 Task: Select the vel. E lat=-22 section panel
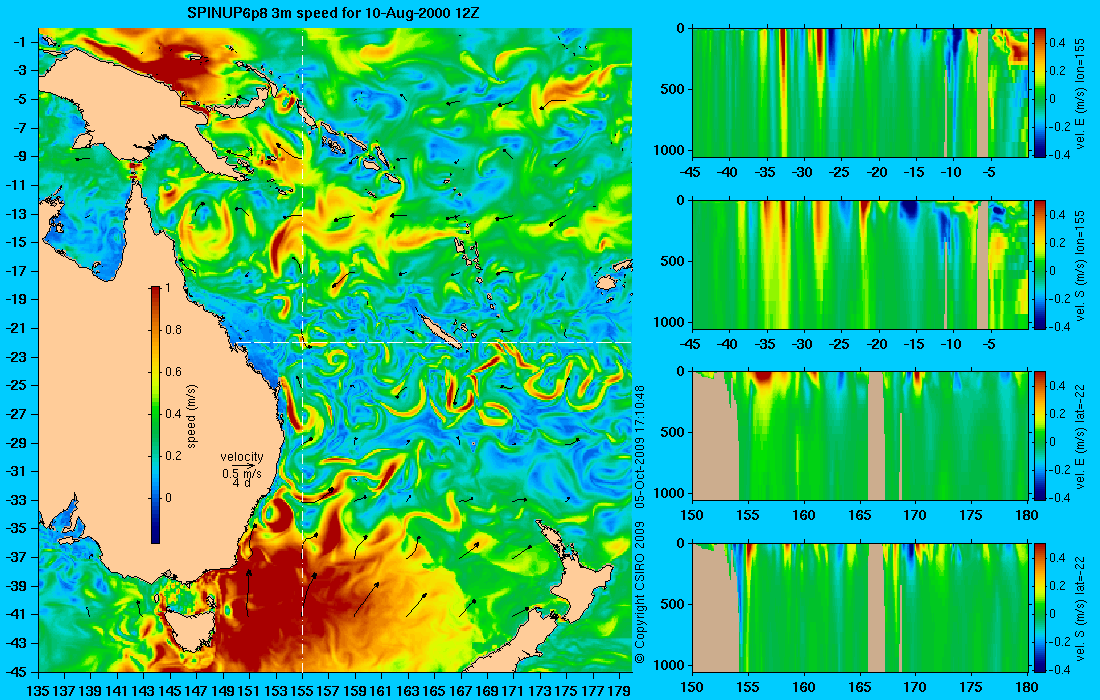[x=860, y=436]
